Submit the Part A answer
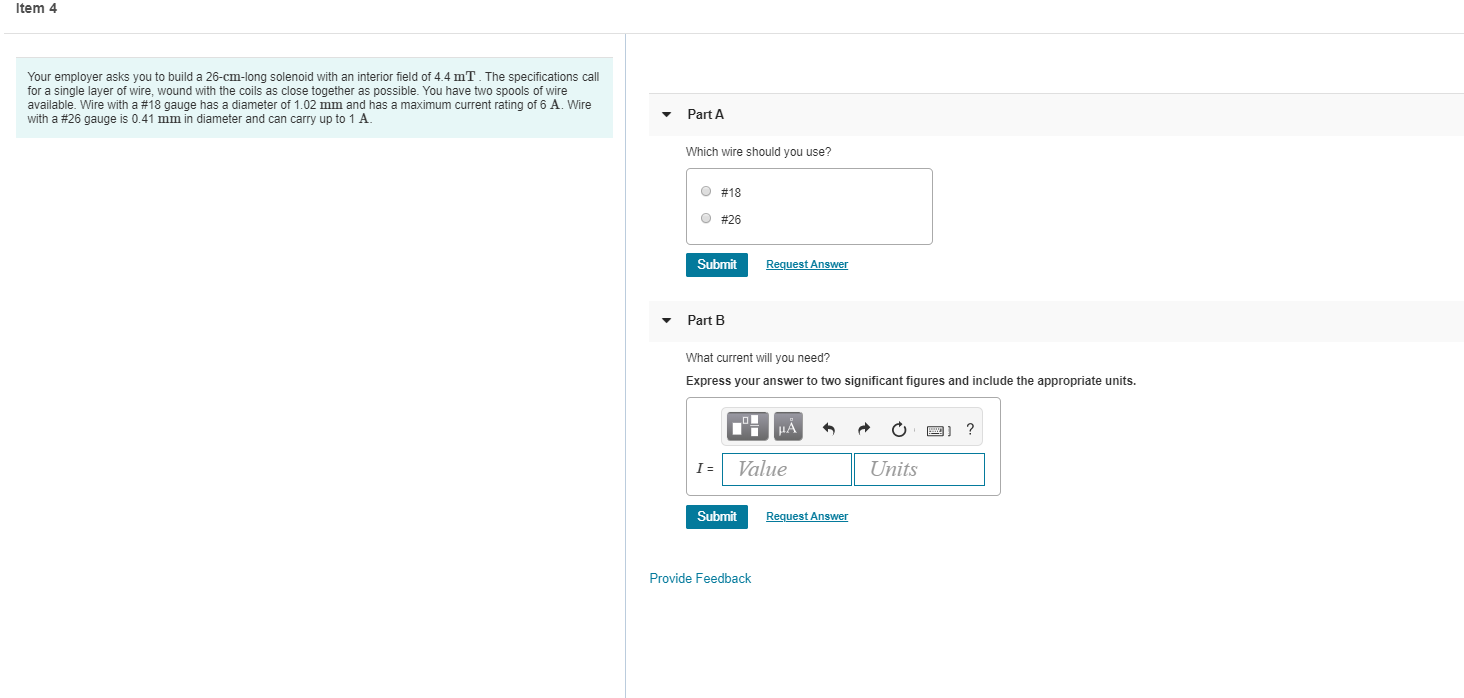 [x=716, y=264]
